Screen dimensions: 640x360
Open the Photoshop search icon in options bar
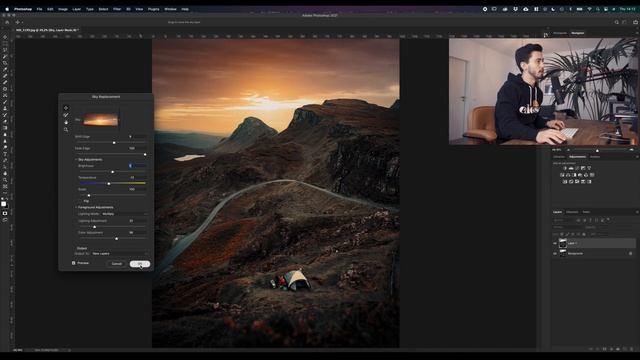tap(616, 22)
